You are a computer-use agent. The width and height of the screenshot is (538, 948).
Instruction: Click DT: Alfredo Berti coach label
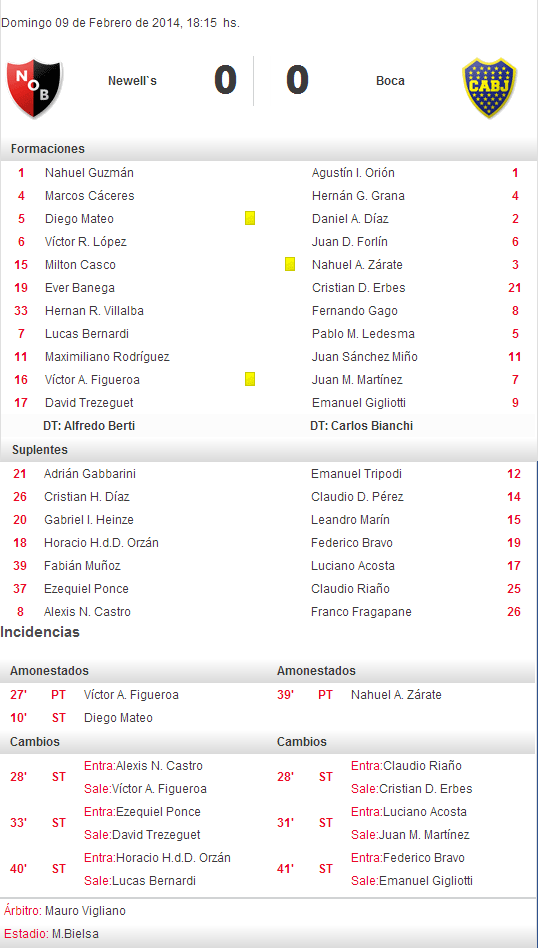89,426
